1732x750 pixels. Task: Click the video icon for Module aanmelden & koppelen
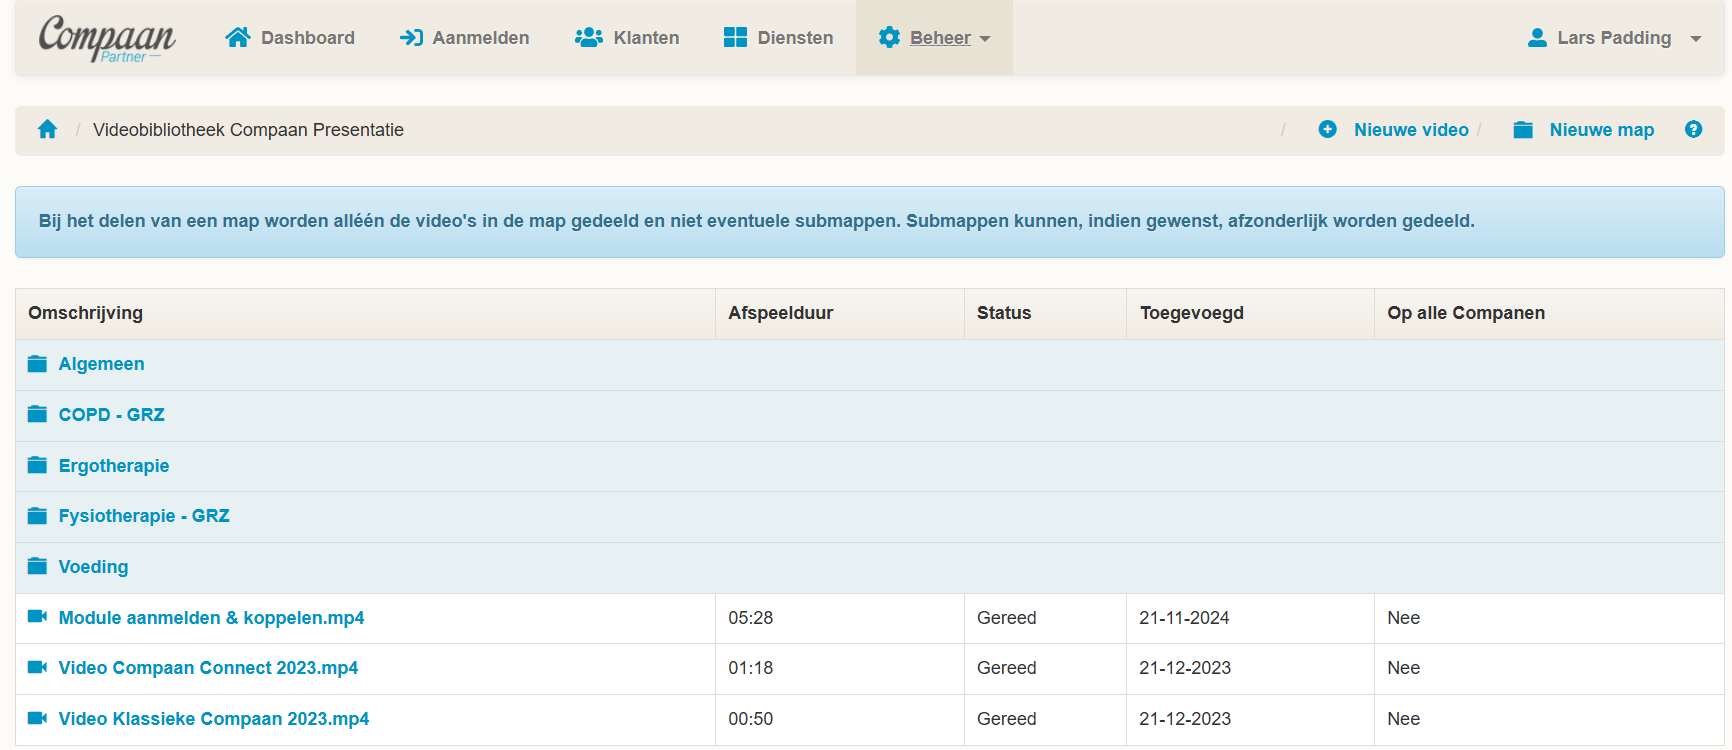37,617
